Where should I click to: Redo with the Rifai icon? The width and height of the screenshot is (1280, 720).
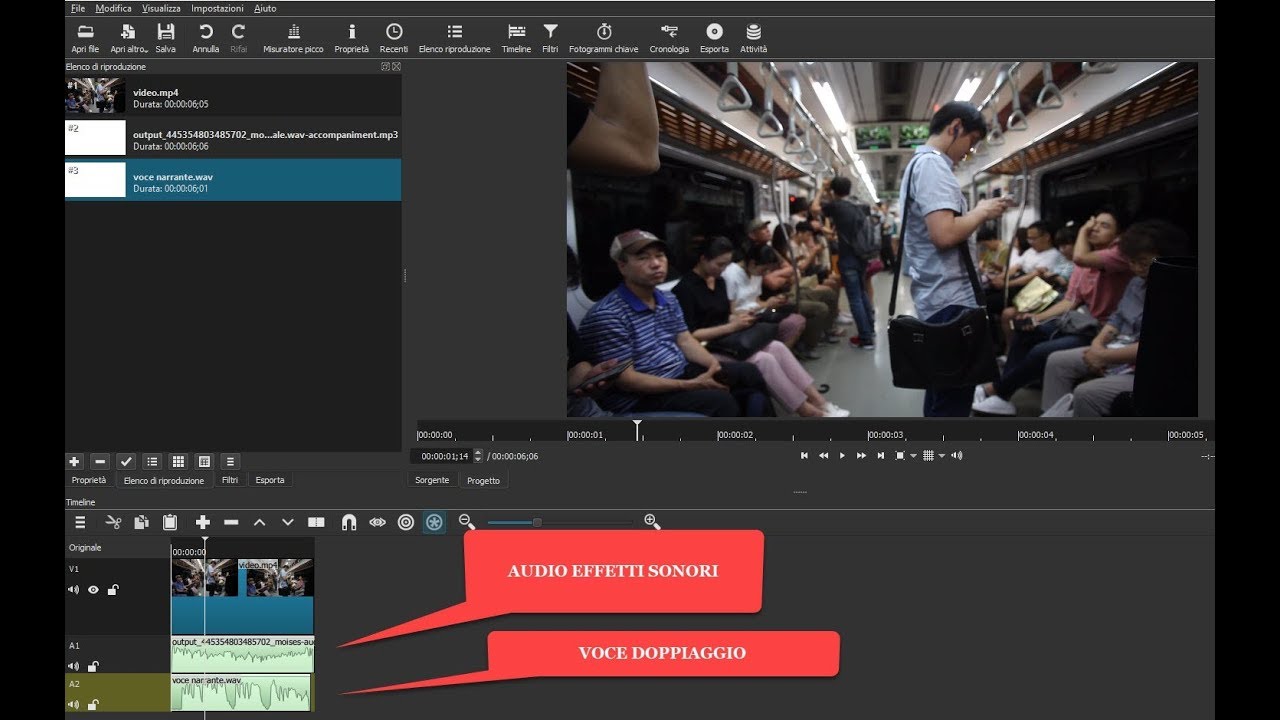pyautogui.click(x=238, y=38)
